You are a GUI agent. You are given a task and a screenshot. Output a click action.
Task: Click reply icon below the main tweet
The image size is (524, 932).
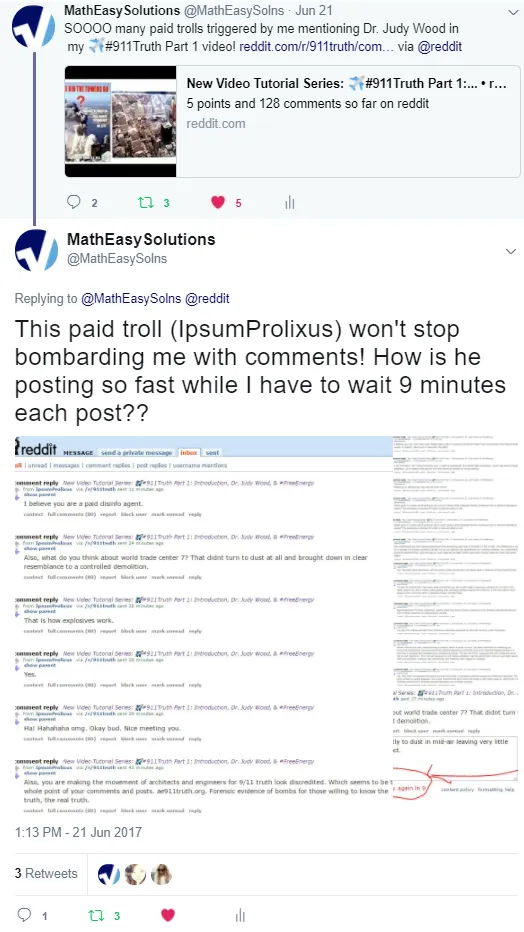[x=24, y=915]
